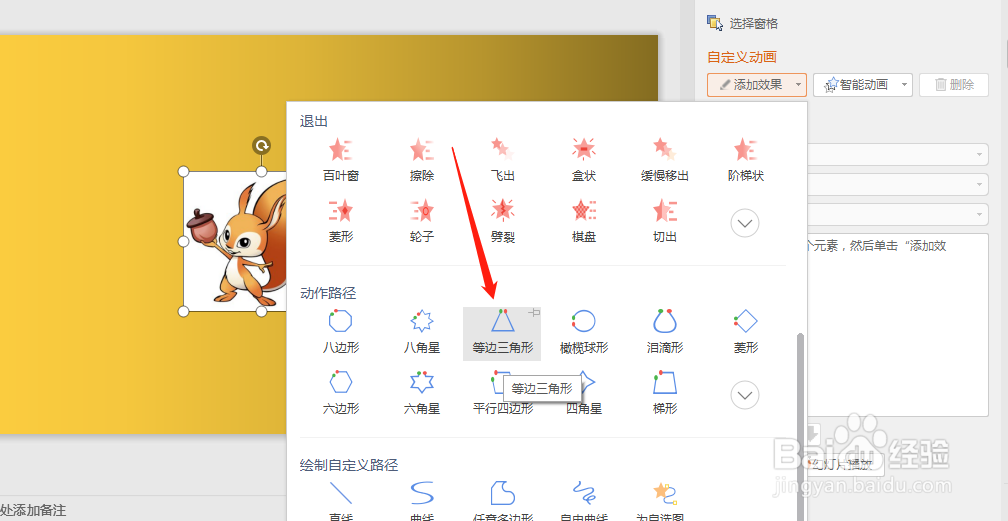Viewport: 1008px width, 521px height.
Task: Apply the 泪滴形 motion path
Action: click(665, 332)
